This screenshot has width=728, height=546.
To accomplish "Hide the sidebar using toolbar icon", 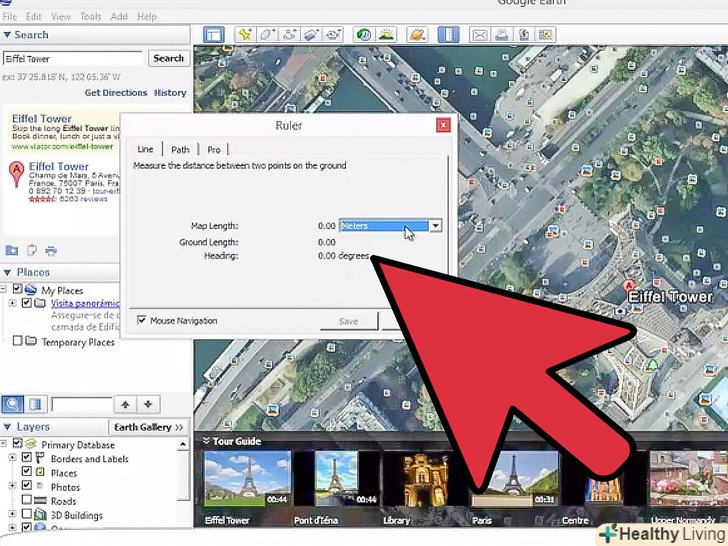I will (213, 35).
